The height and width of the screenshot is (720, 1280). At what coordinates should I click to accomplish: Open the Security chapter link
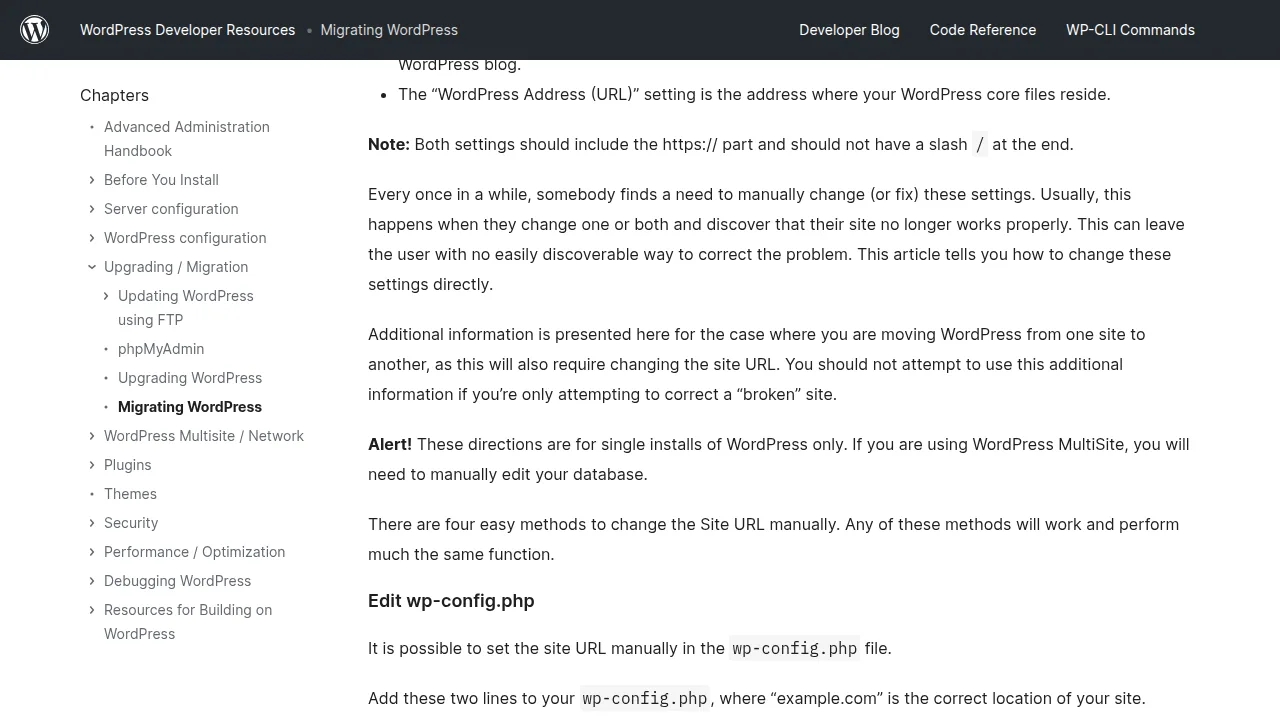click(x=131, y=523)
